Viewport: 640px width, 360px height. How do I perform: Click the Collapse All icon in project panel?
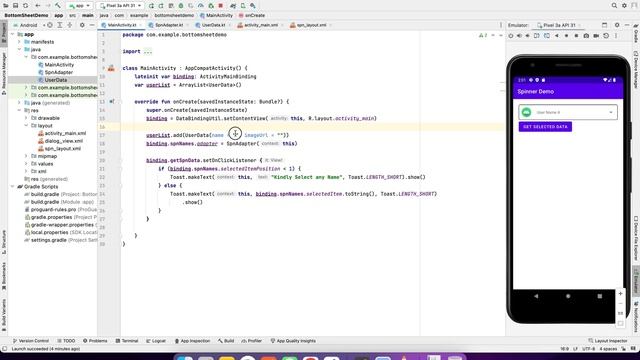tap(69, 25)
